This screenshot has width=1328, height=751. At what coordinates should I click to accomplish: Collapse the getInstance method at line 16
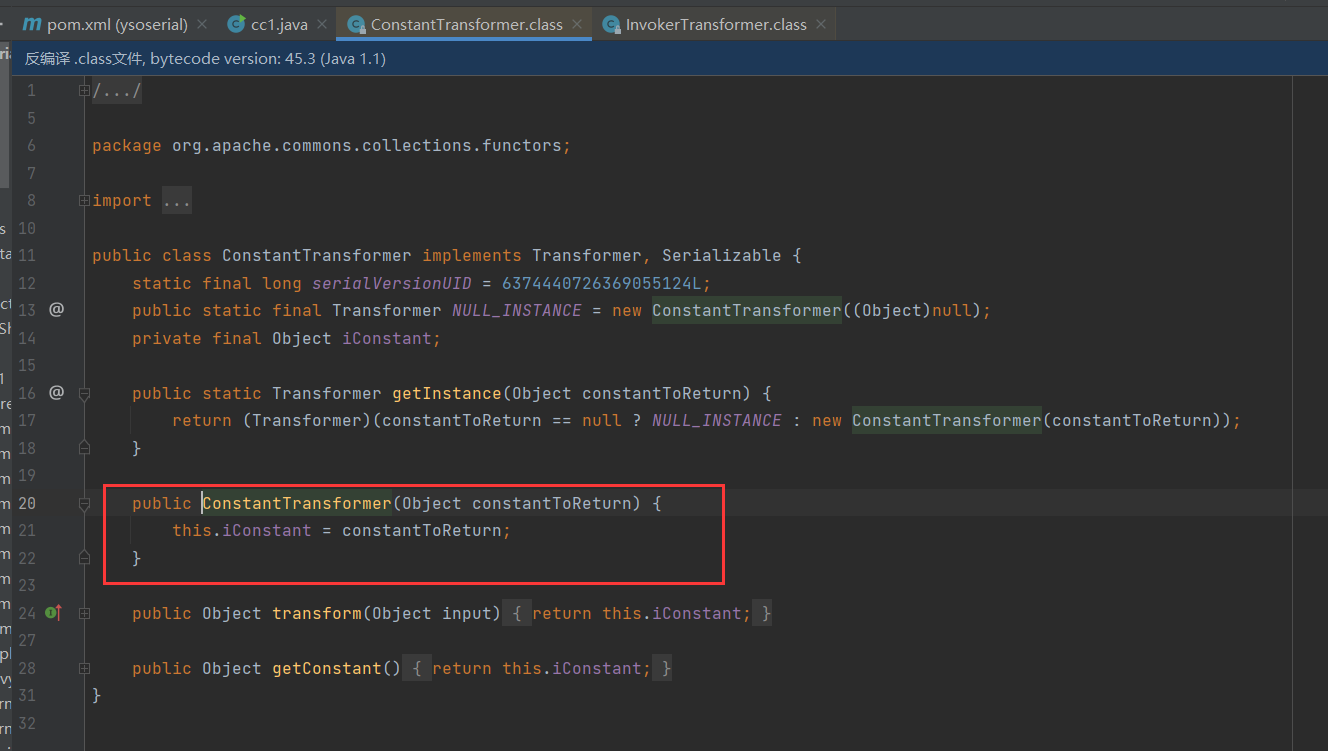84,393
